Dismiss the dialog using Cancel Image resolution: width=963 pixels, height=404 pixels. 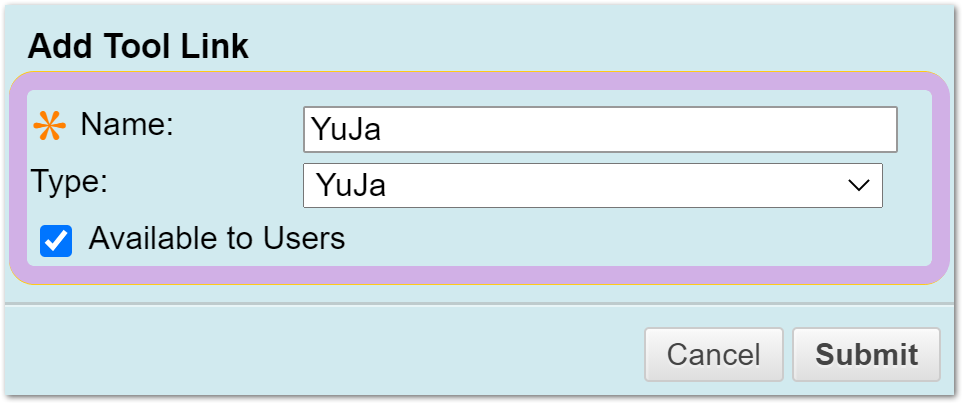tap(714, 354)
